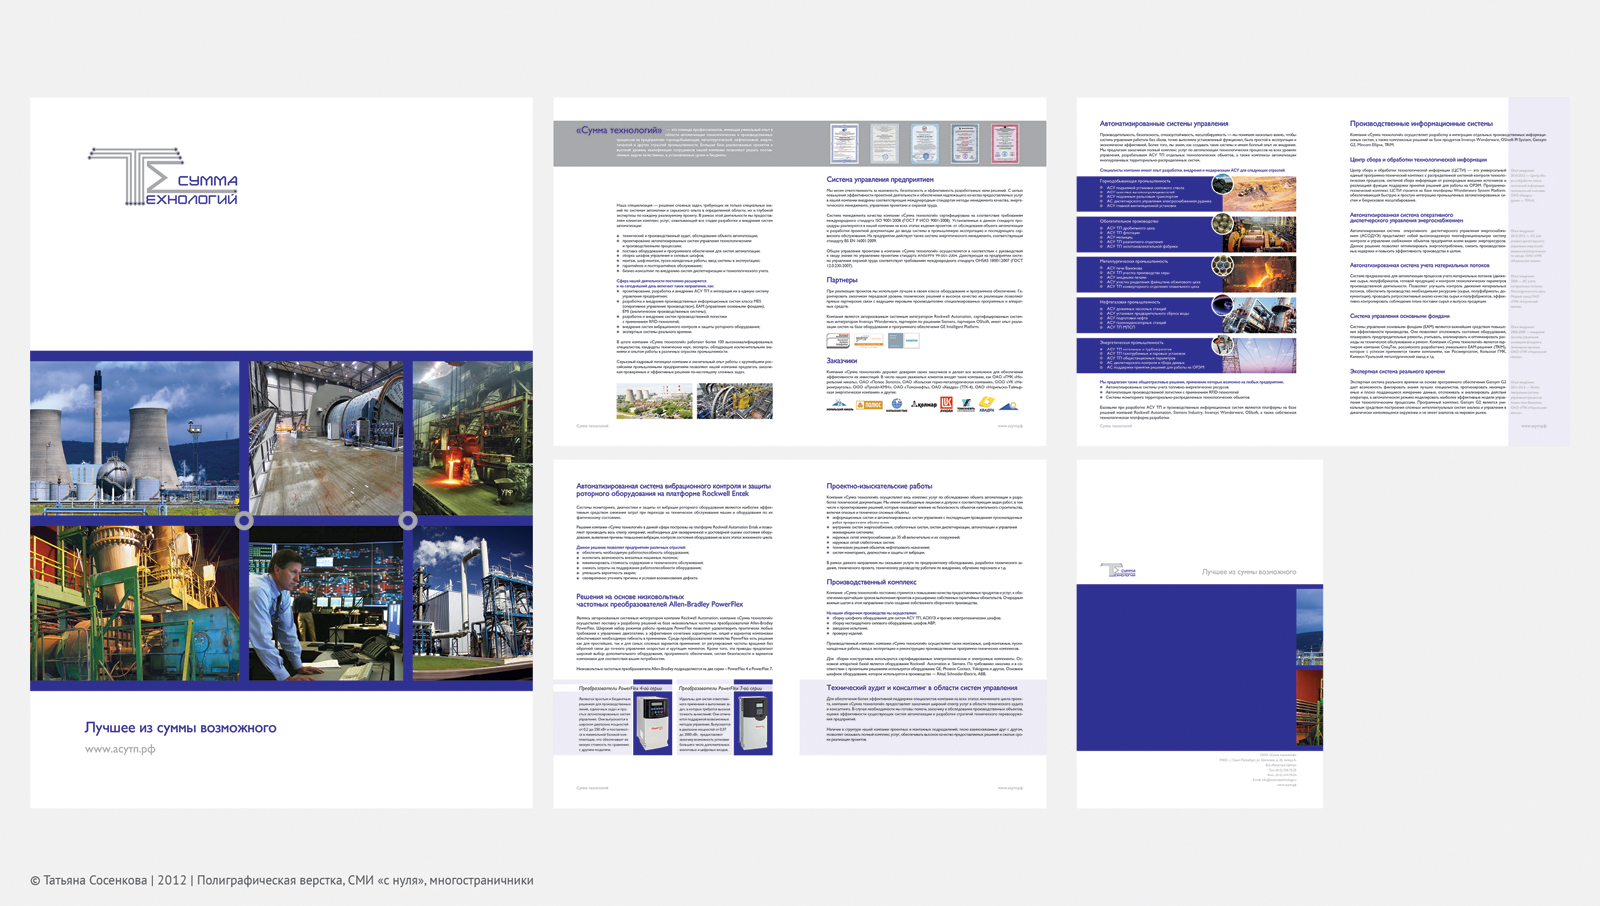Open the industrial hall photo on the cover
The width and height of the screenshot is (1600, 906).
[x=326, y=438]
